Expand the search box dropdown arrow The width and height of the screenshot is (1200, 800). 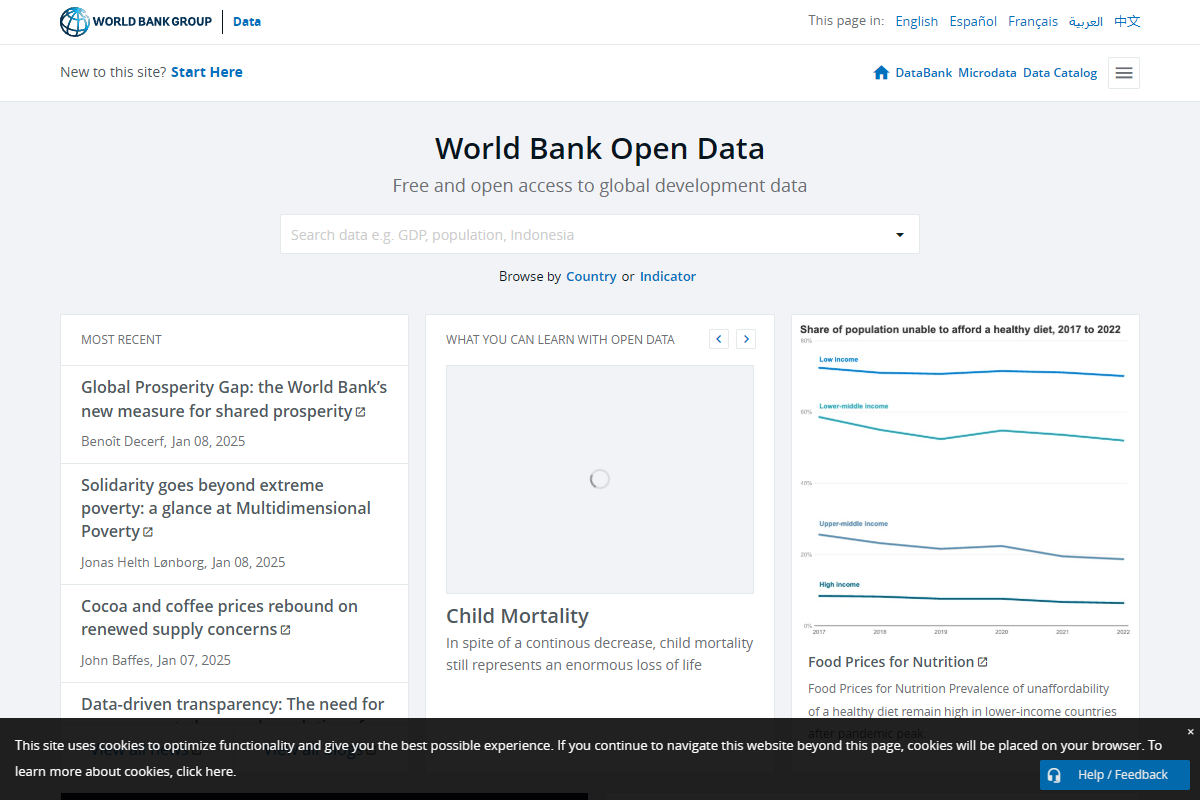click(899, 235)
